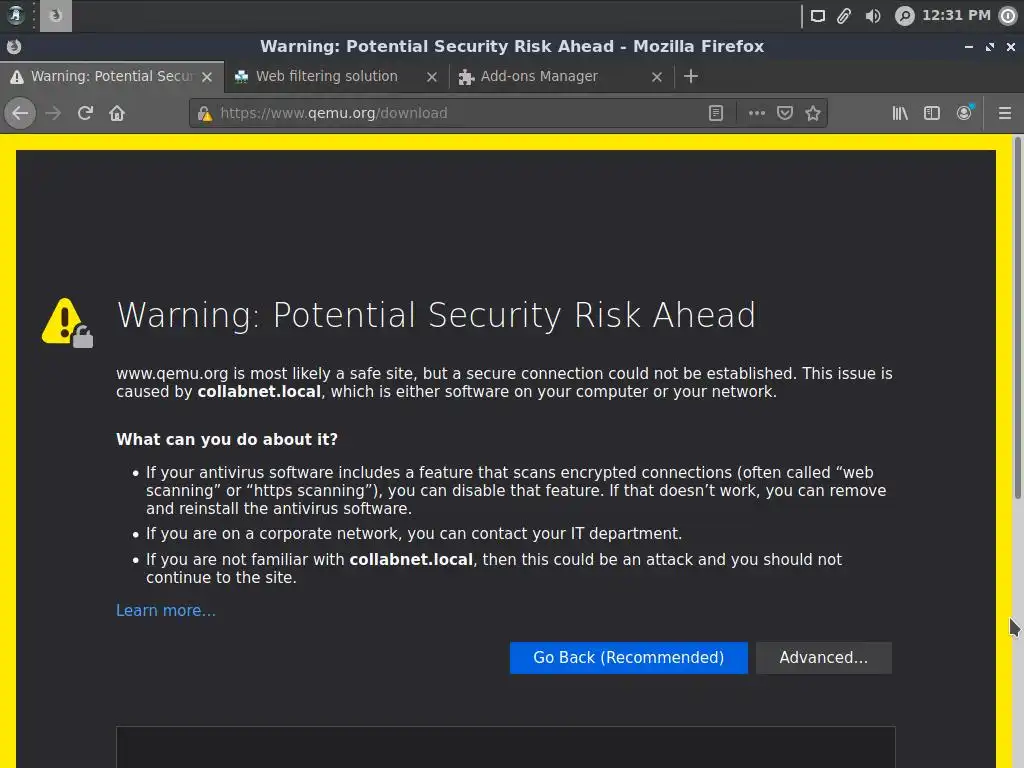Bookmark this page with star icon

pos(813,113)
